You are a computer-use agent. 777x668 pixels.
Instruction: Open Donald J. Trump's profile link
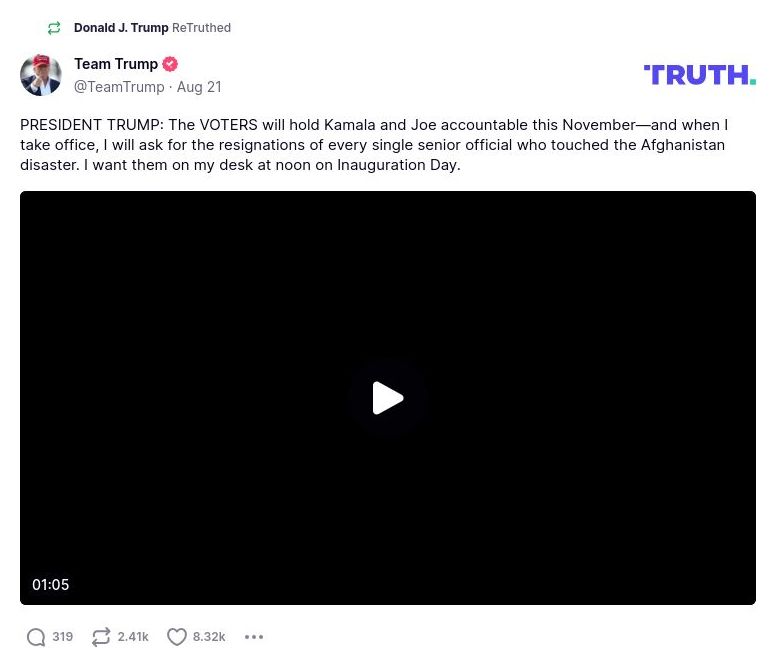tap(121, 28)
